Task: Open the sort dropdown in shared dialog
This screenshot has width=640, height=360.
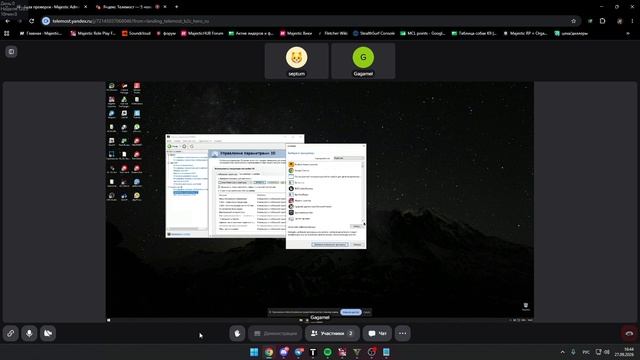Action: tap(348, 158)
